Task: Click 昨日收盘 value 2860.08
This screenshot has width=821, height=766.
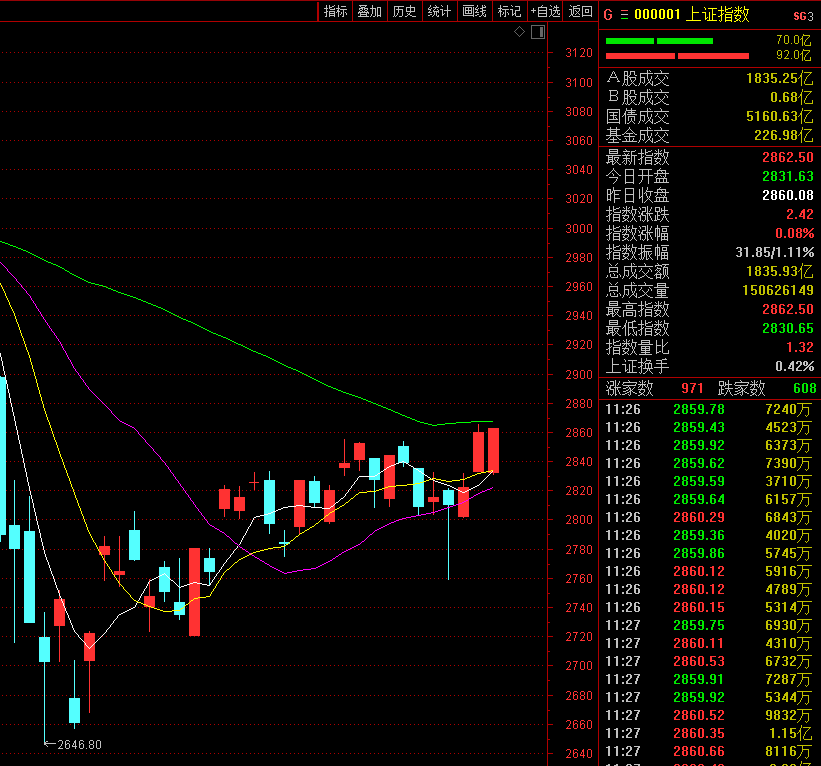Action: click(x=787, y=195)
